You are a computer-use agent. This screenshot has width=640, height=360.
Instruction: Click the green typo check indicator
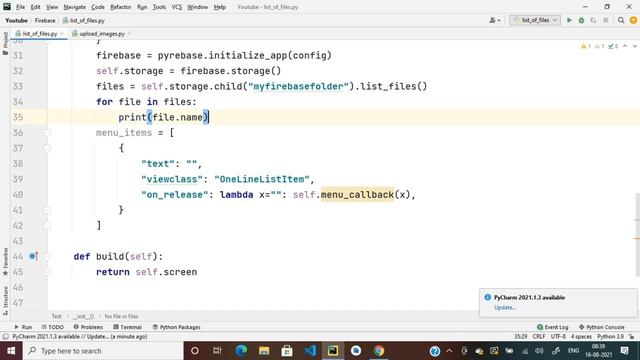tap(613, 46)
